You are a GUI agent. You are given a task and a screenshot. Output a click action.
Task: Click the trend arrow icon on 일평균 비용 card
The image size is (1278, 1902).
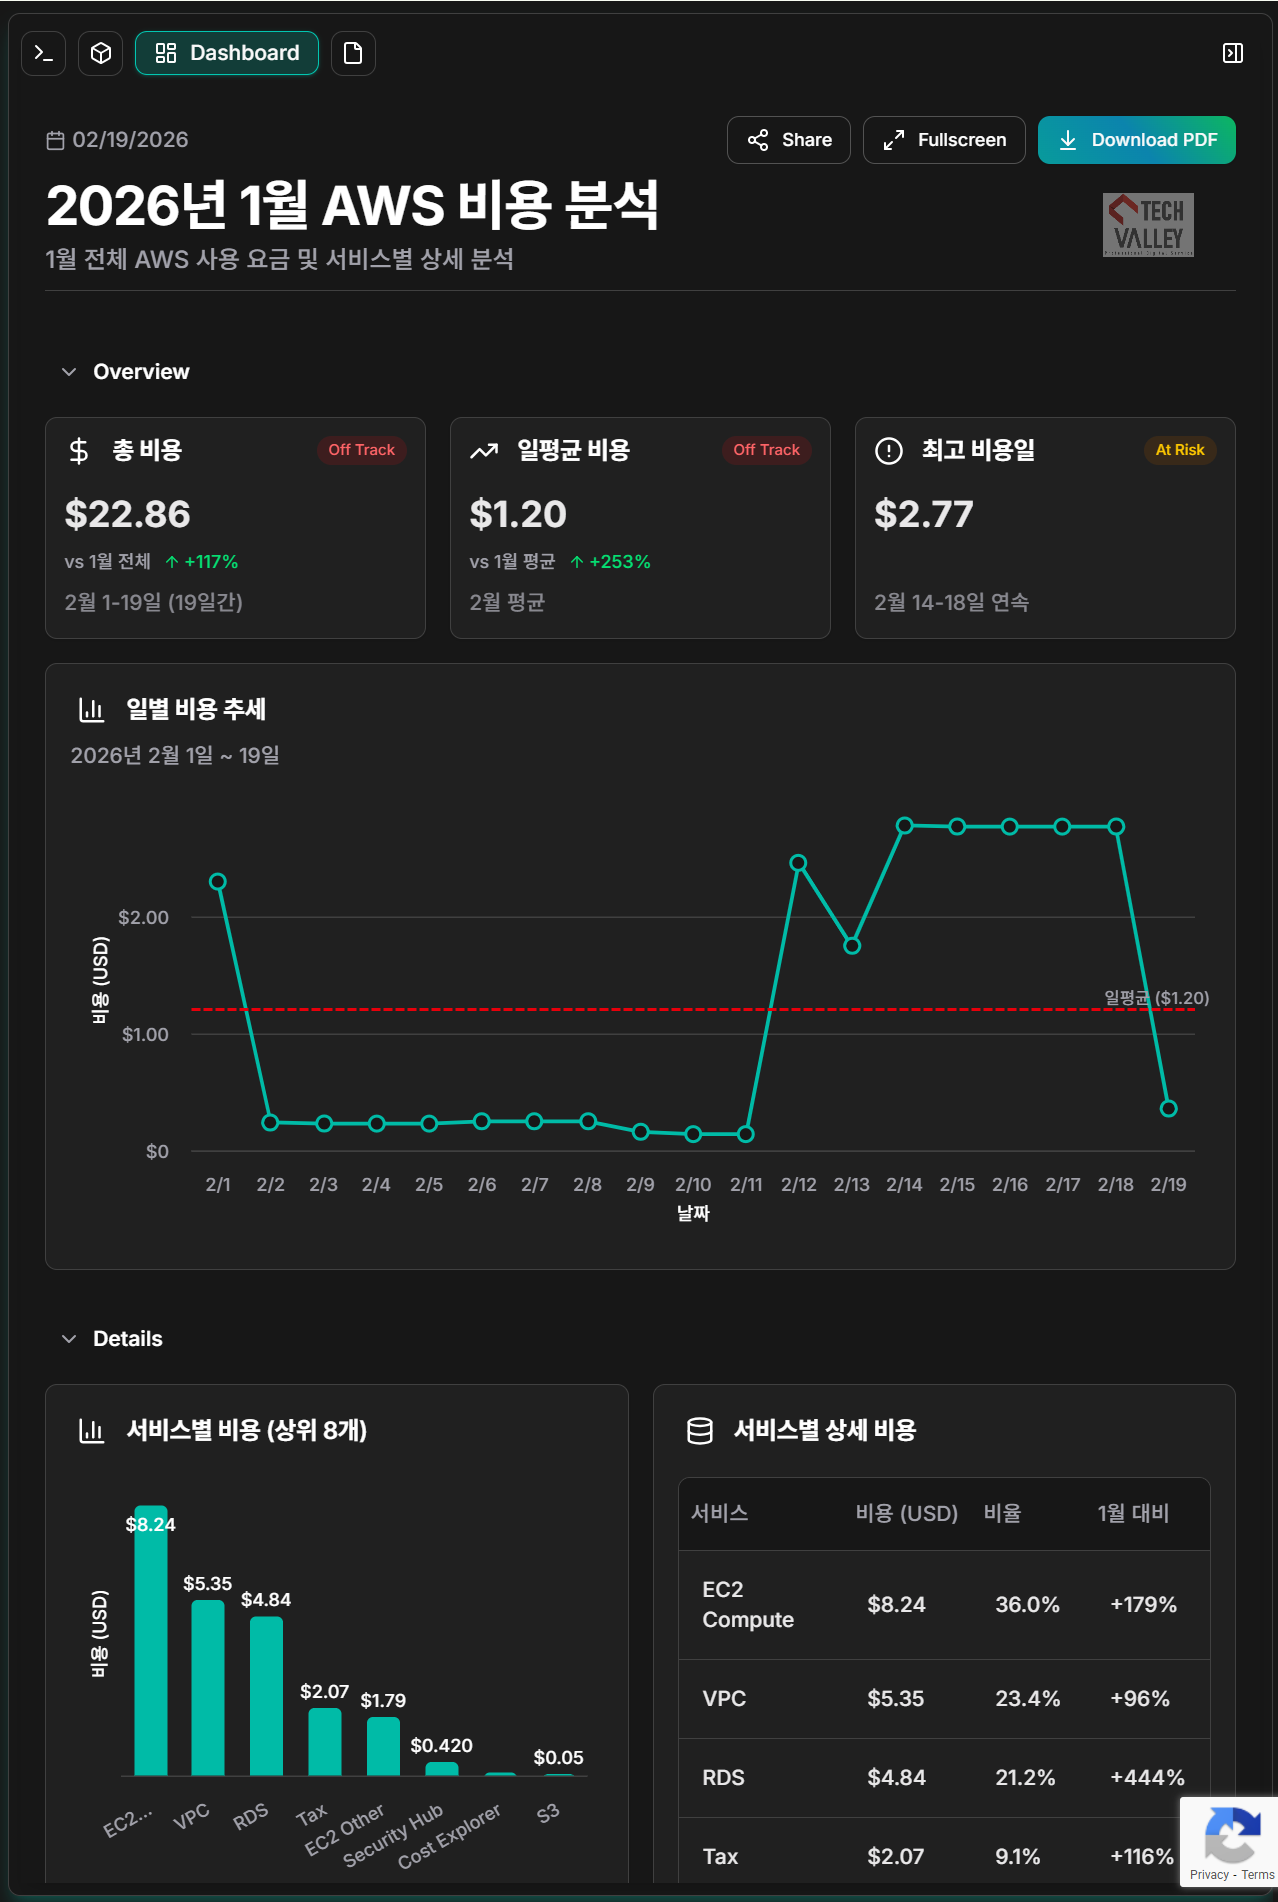484,451
